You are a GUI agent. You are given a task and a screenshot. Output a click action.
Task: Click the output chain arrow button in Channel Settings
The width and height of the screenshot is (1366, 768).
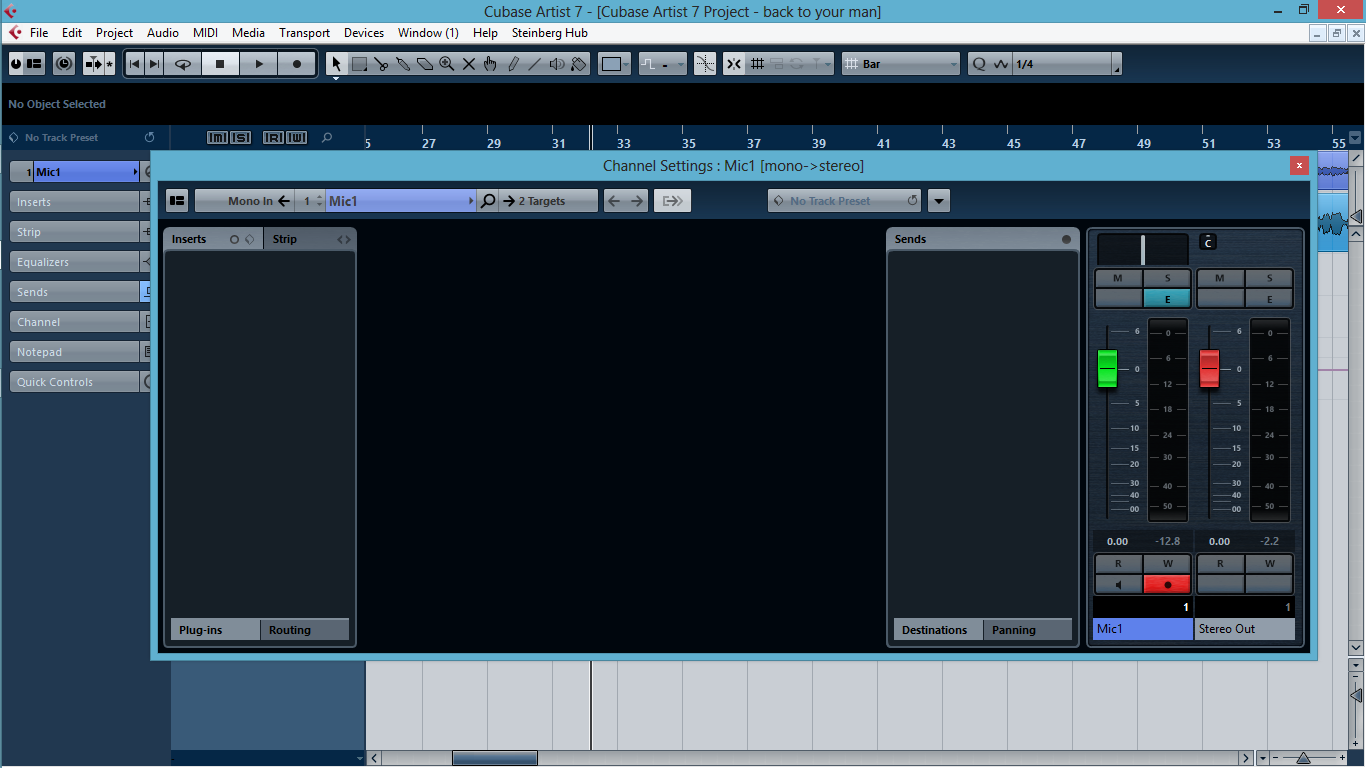(x=673, y=201)
